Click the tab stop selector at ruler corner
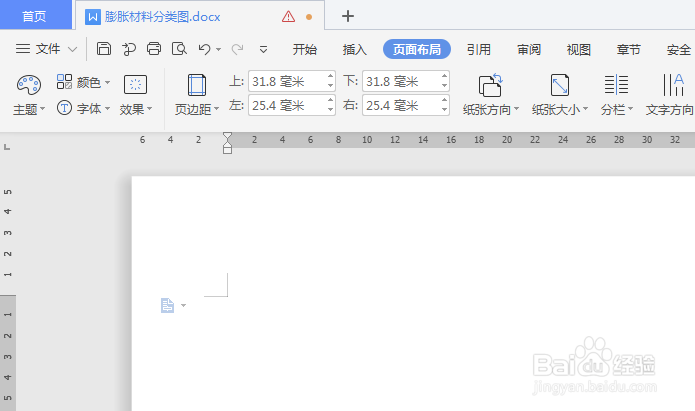The height and width of the screenshot is (411, 695). 7,147
